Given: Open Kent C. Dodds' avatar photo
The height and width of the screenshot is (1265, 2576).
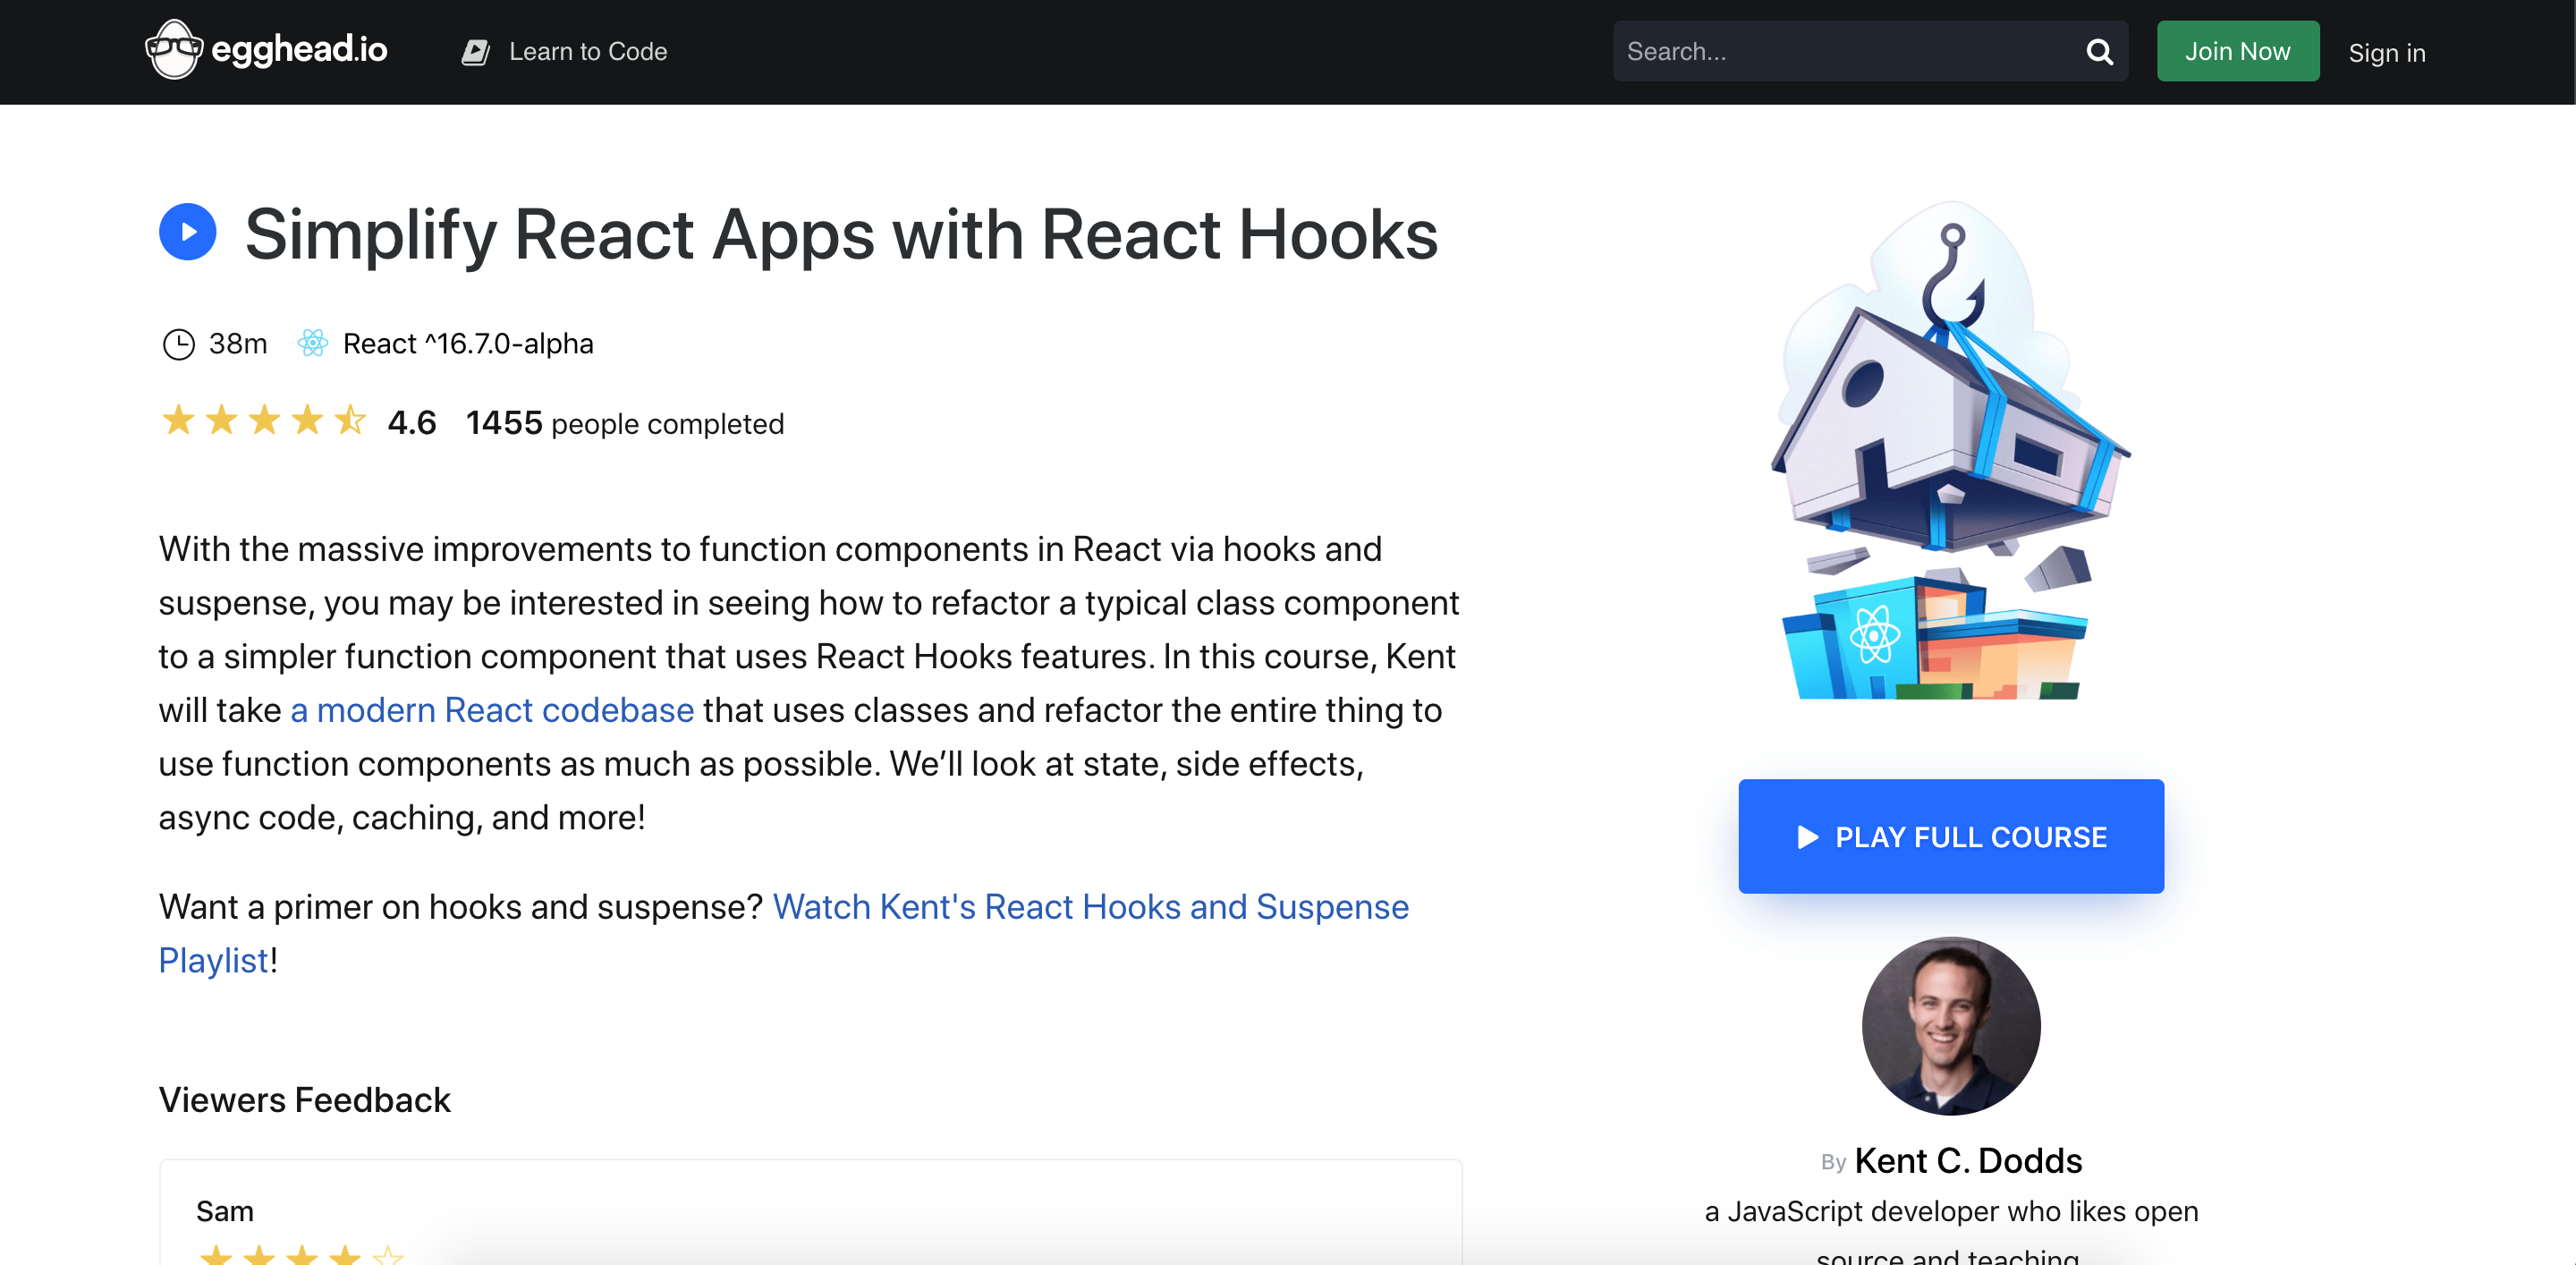Looking at the screenshot, I should pyautogui.click(x=1950, y=1026).
